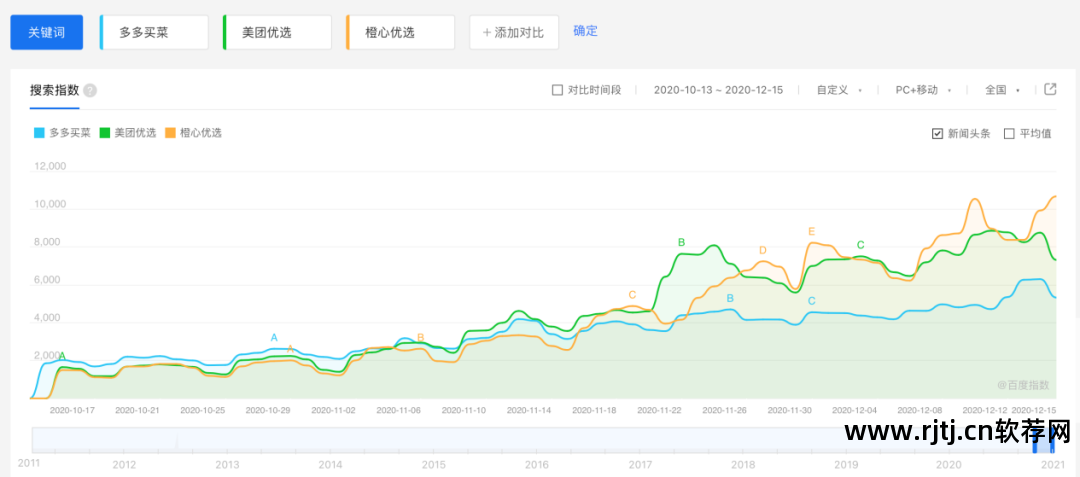Click orange news marker D
This screenshot has height=477, width=1080.
coord(762,251)
